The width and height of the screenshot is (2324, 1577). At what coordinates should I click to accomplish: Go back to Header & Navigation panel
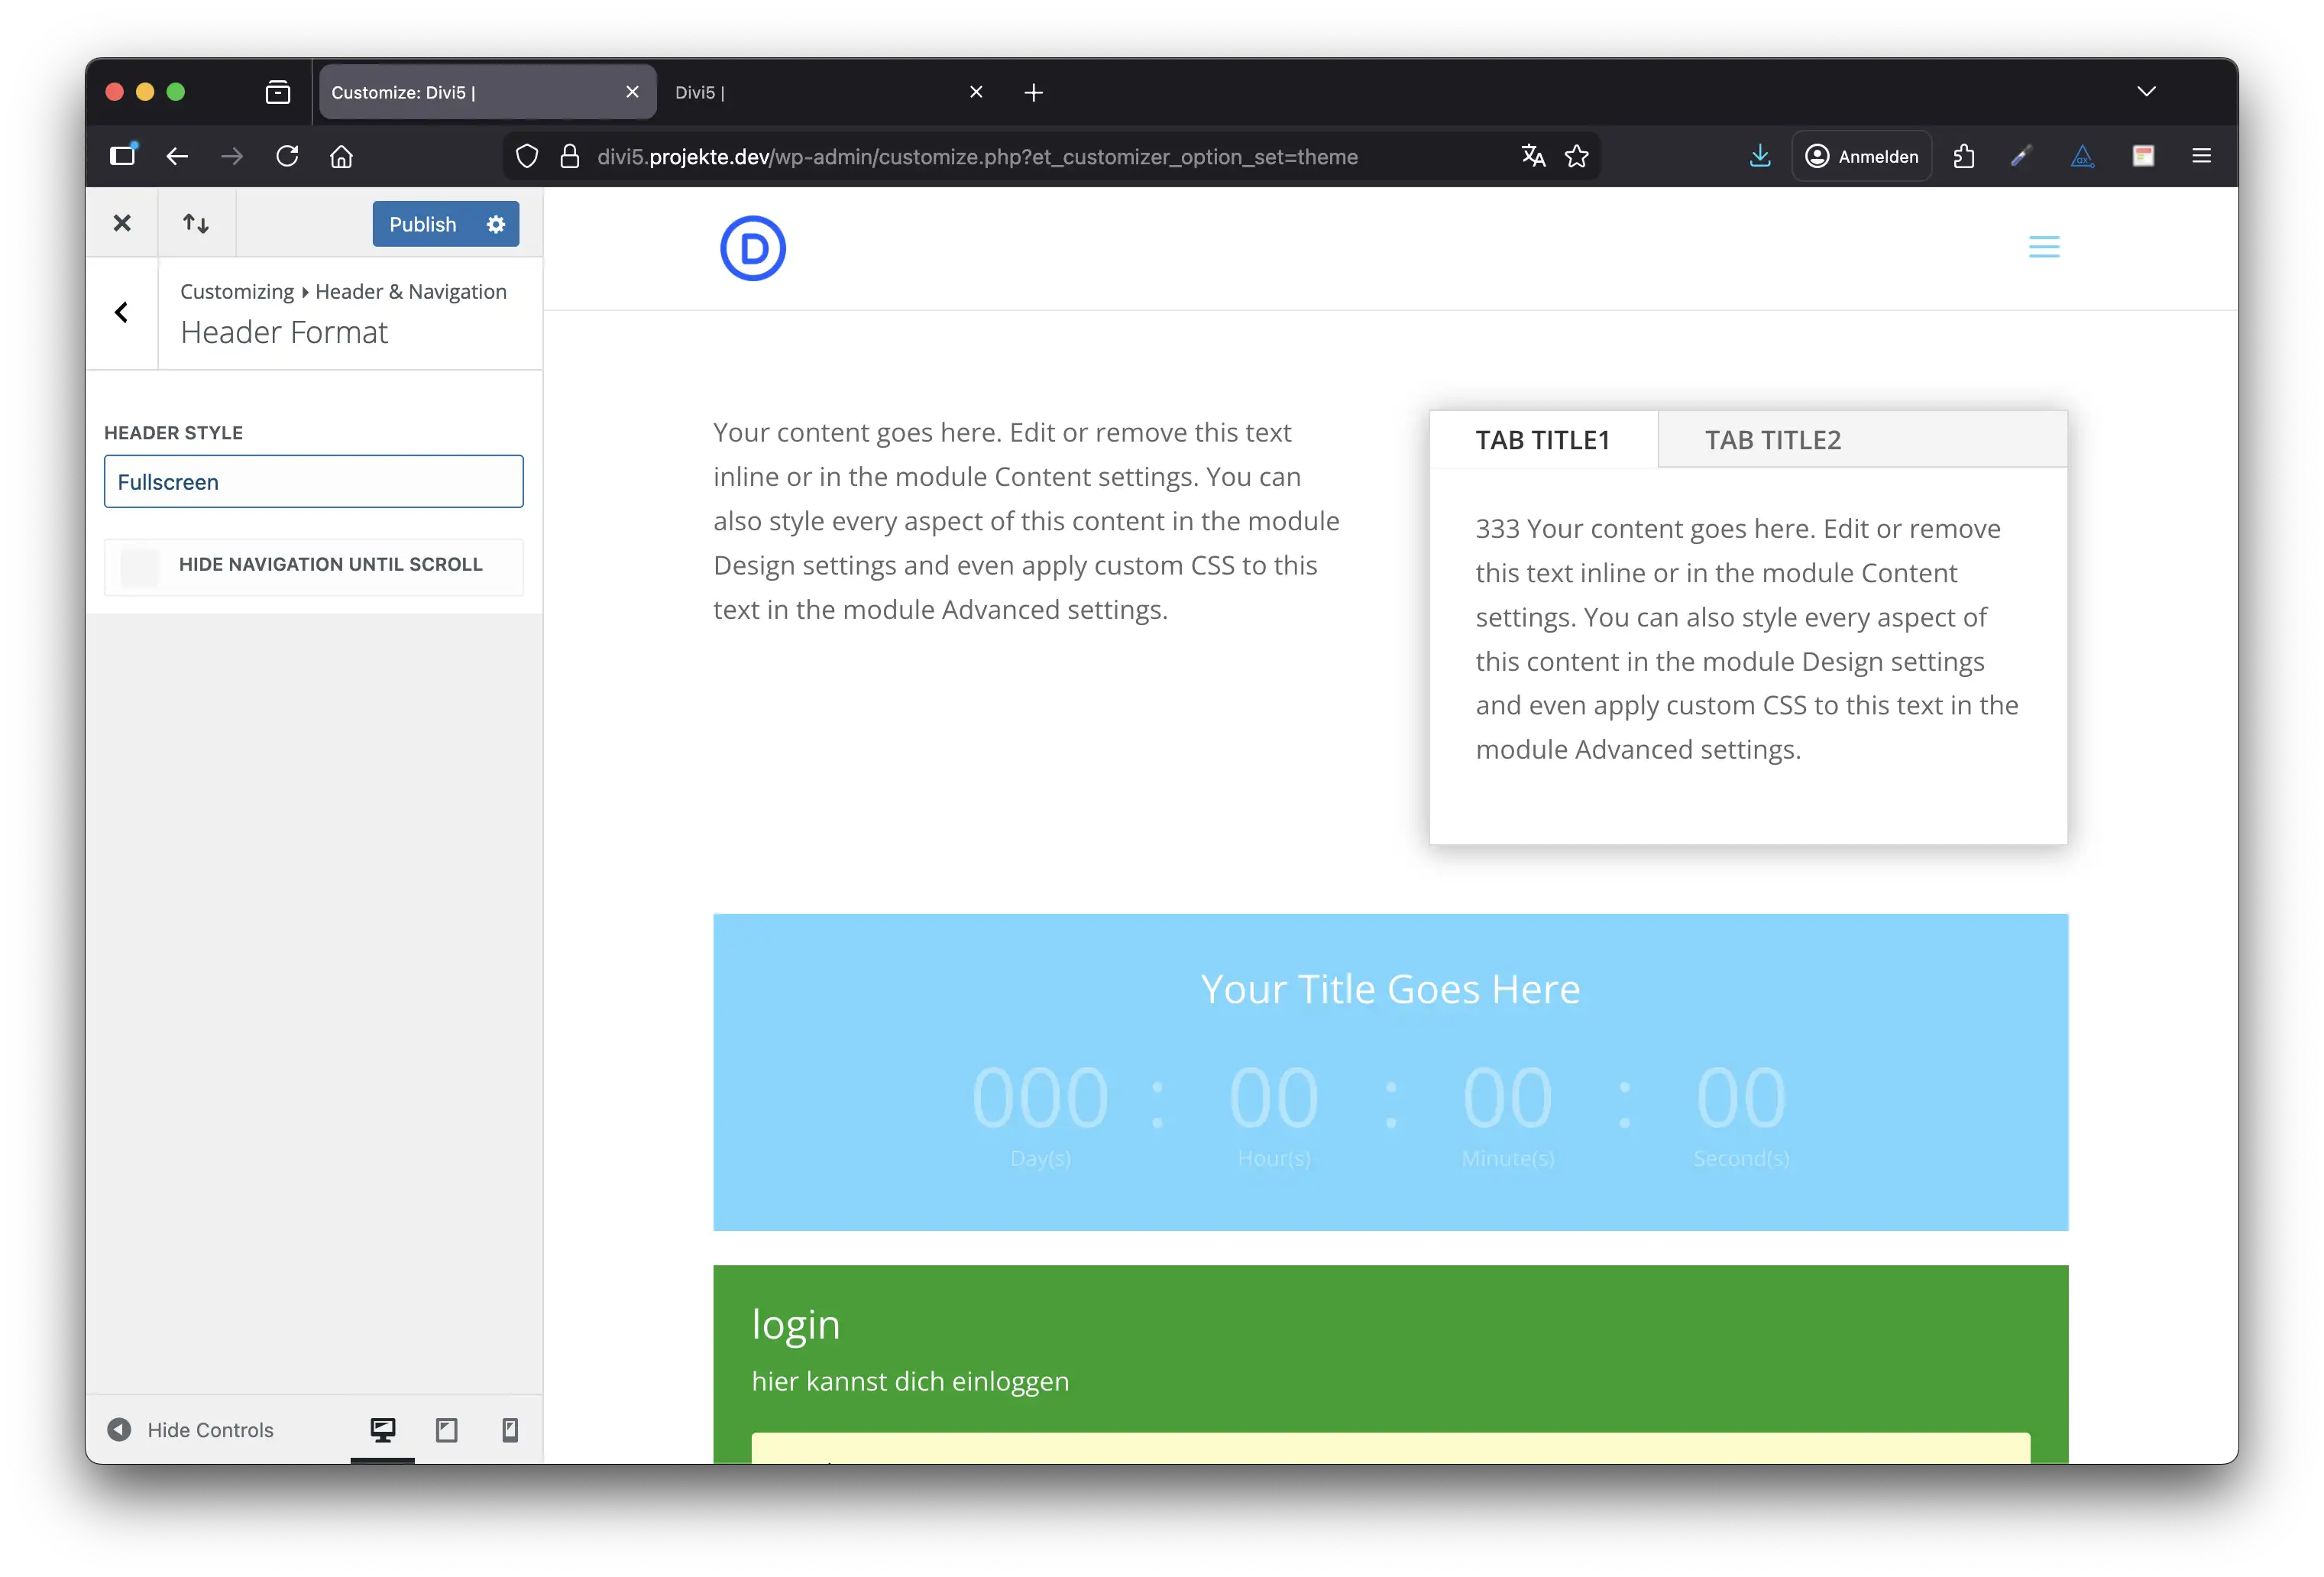point(122,313)
